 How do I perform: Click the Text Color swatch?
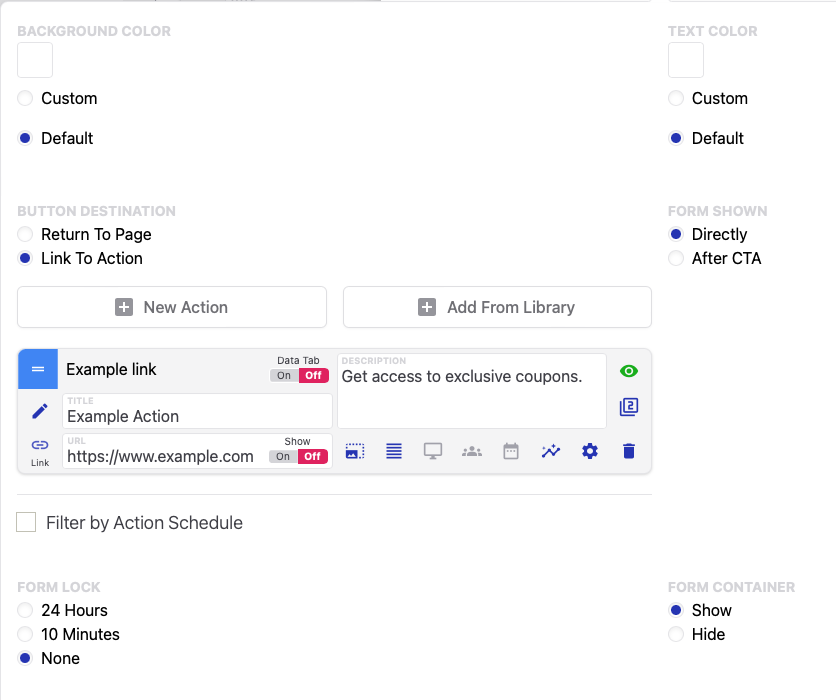tap(686, 60)
